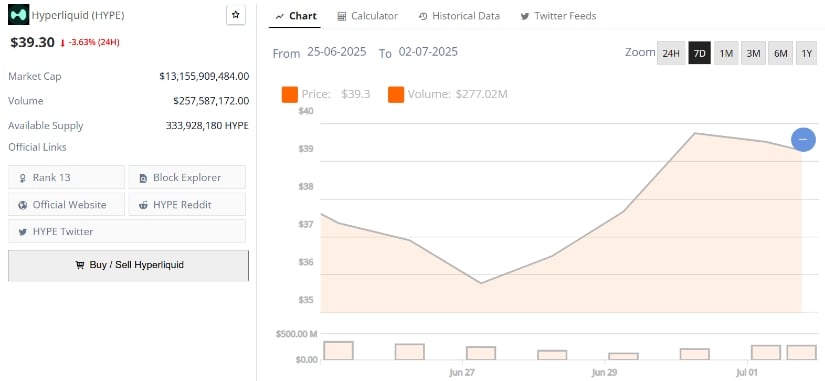Click the $39.30 price value
The width and height of the screenshot is (825, 381).
pos(32,43)
